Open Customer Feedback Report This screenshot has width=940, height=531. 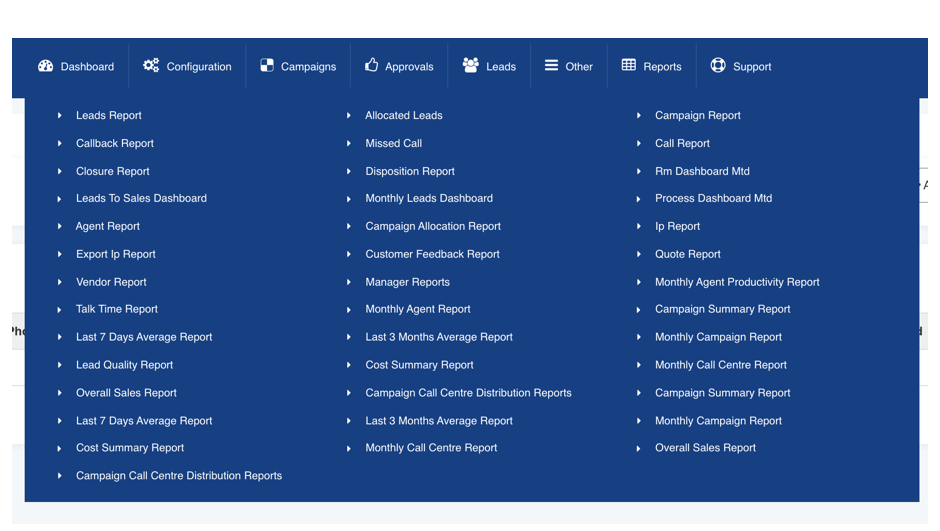[x=432, y=255]
